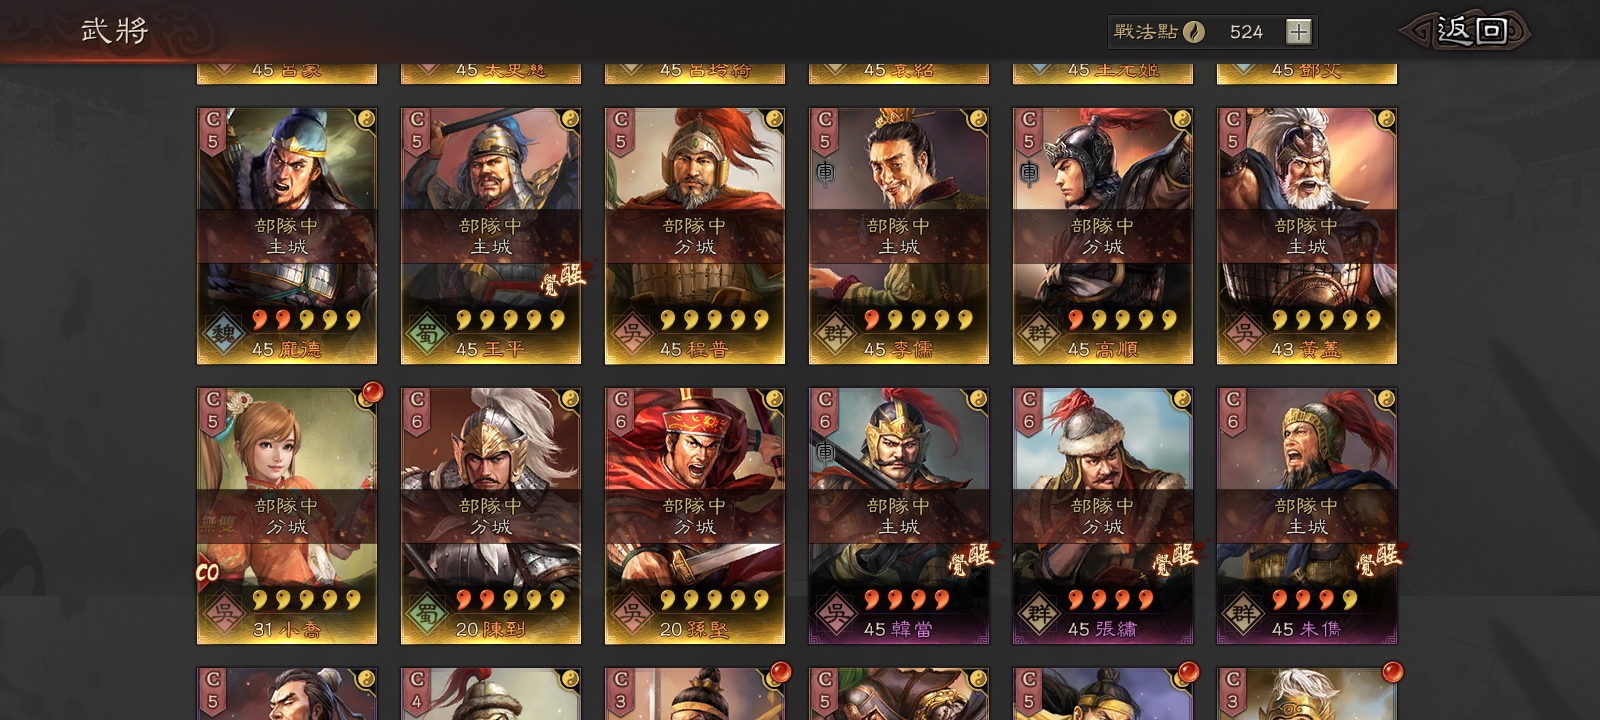Image resolution: width=1600 pixels, height=720 pixels.
Task: Click the 覺醒 awakening mark on 韓當
Action: click(971, 560)
